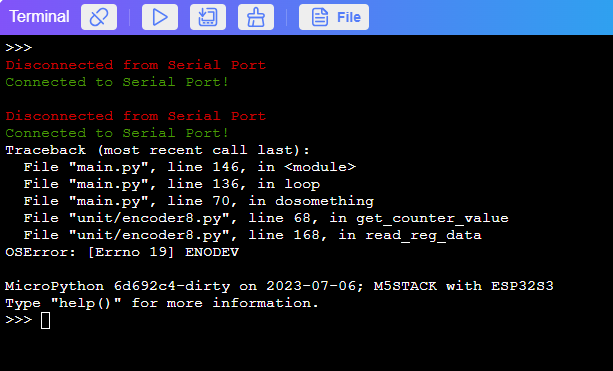Open the File button
Viewport: 613px width, 371px height.
pos(334,17)
